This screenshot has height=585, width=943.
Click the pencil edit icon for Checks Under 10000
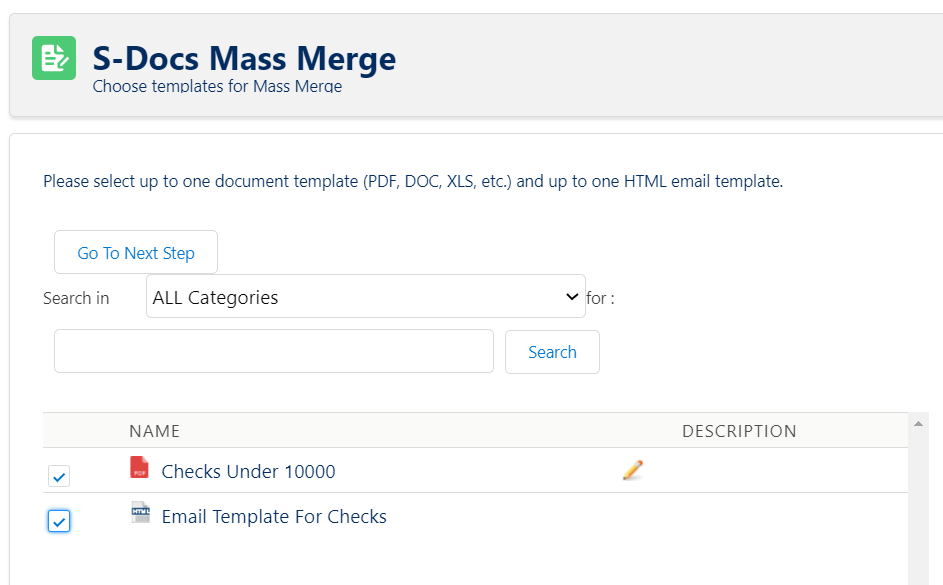633,470
